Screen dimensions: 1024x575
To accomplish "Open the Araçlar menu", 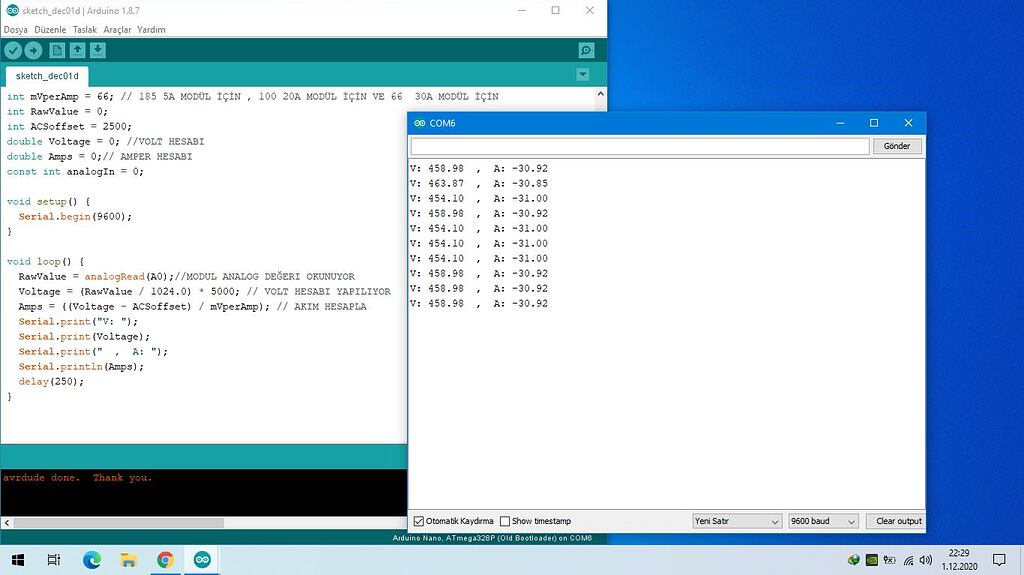I will point(117,29).
